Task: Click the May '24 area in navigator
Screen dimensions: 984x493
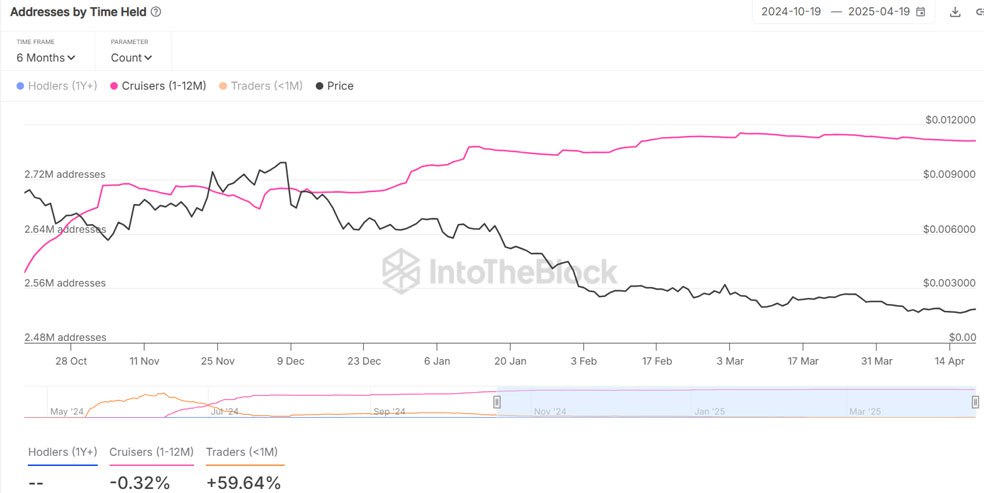Action: (66, 411)
